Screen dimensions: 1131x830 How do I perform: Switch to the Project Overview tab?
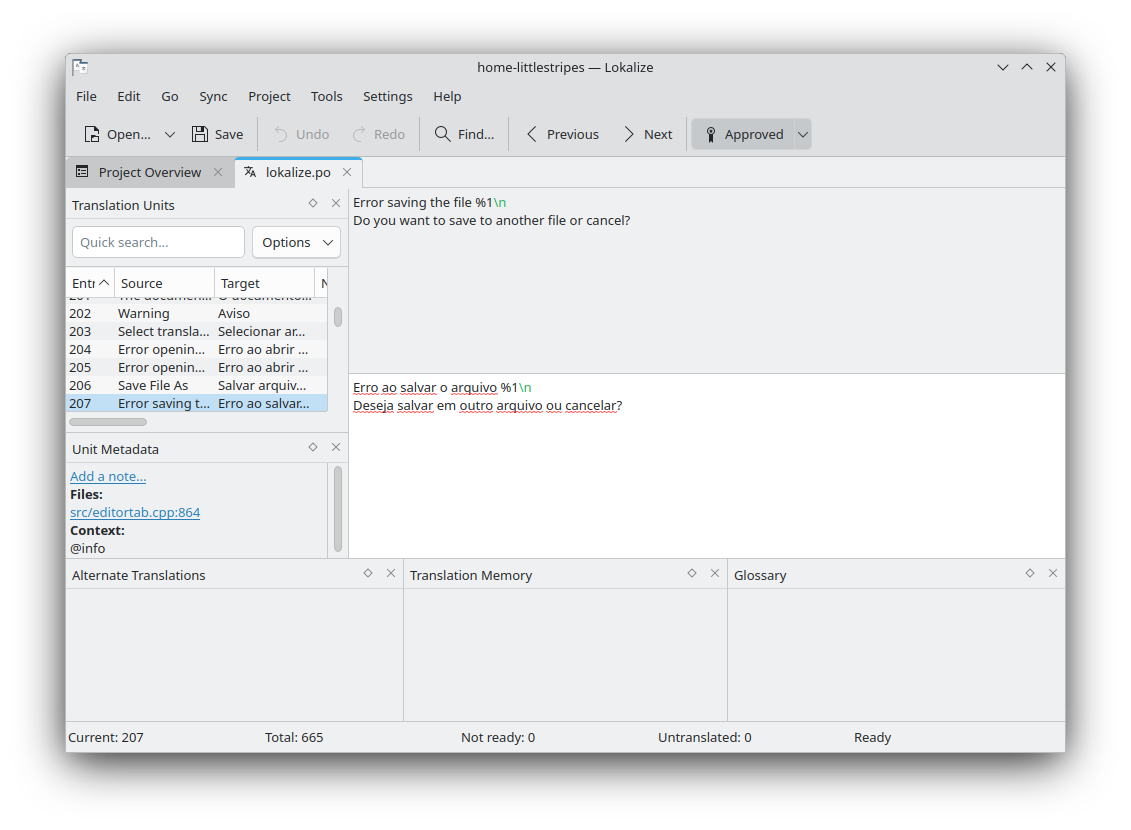[150, 172]
